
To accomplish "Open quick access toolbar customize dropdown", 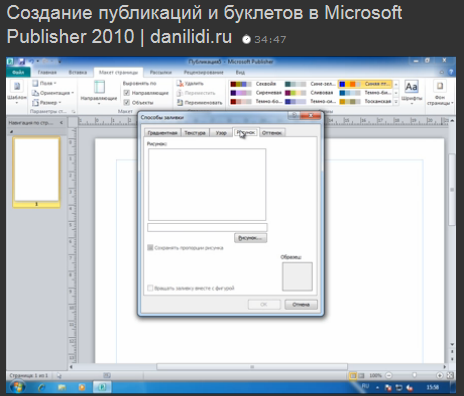I will click(x=59, y=62).
